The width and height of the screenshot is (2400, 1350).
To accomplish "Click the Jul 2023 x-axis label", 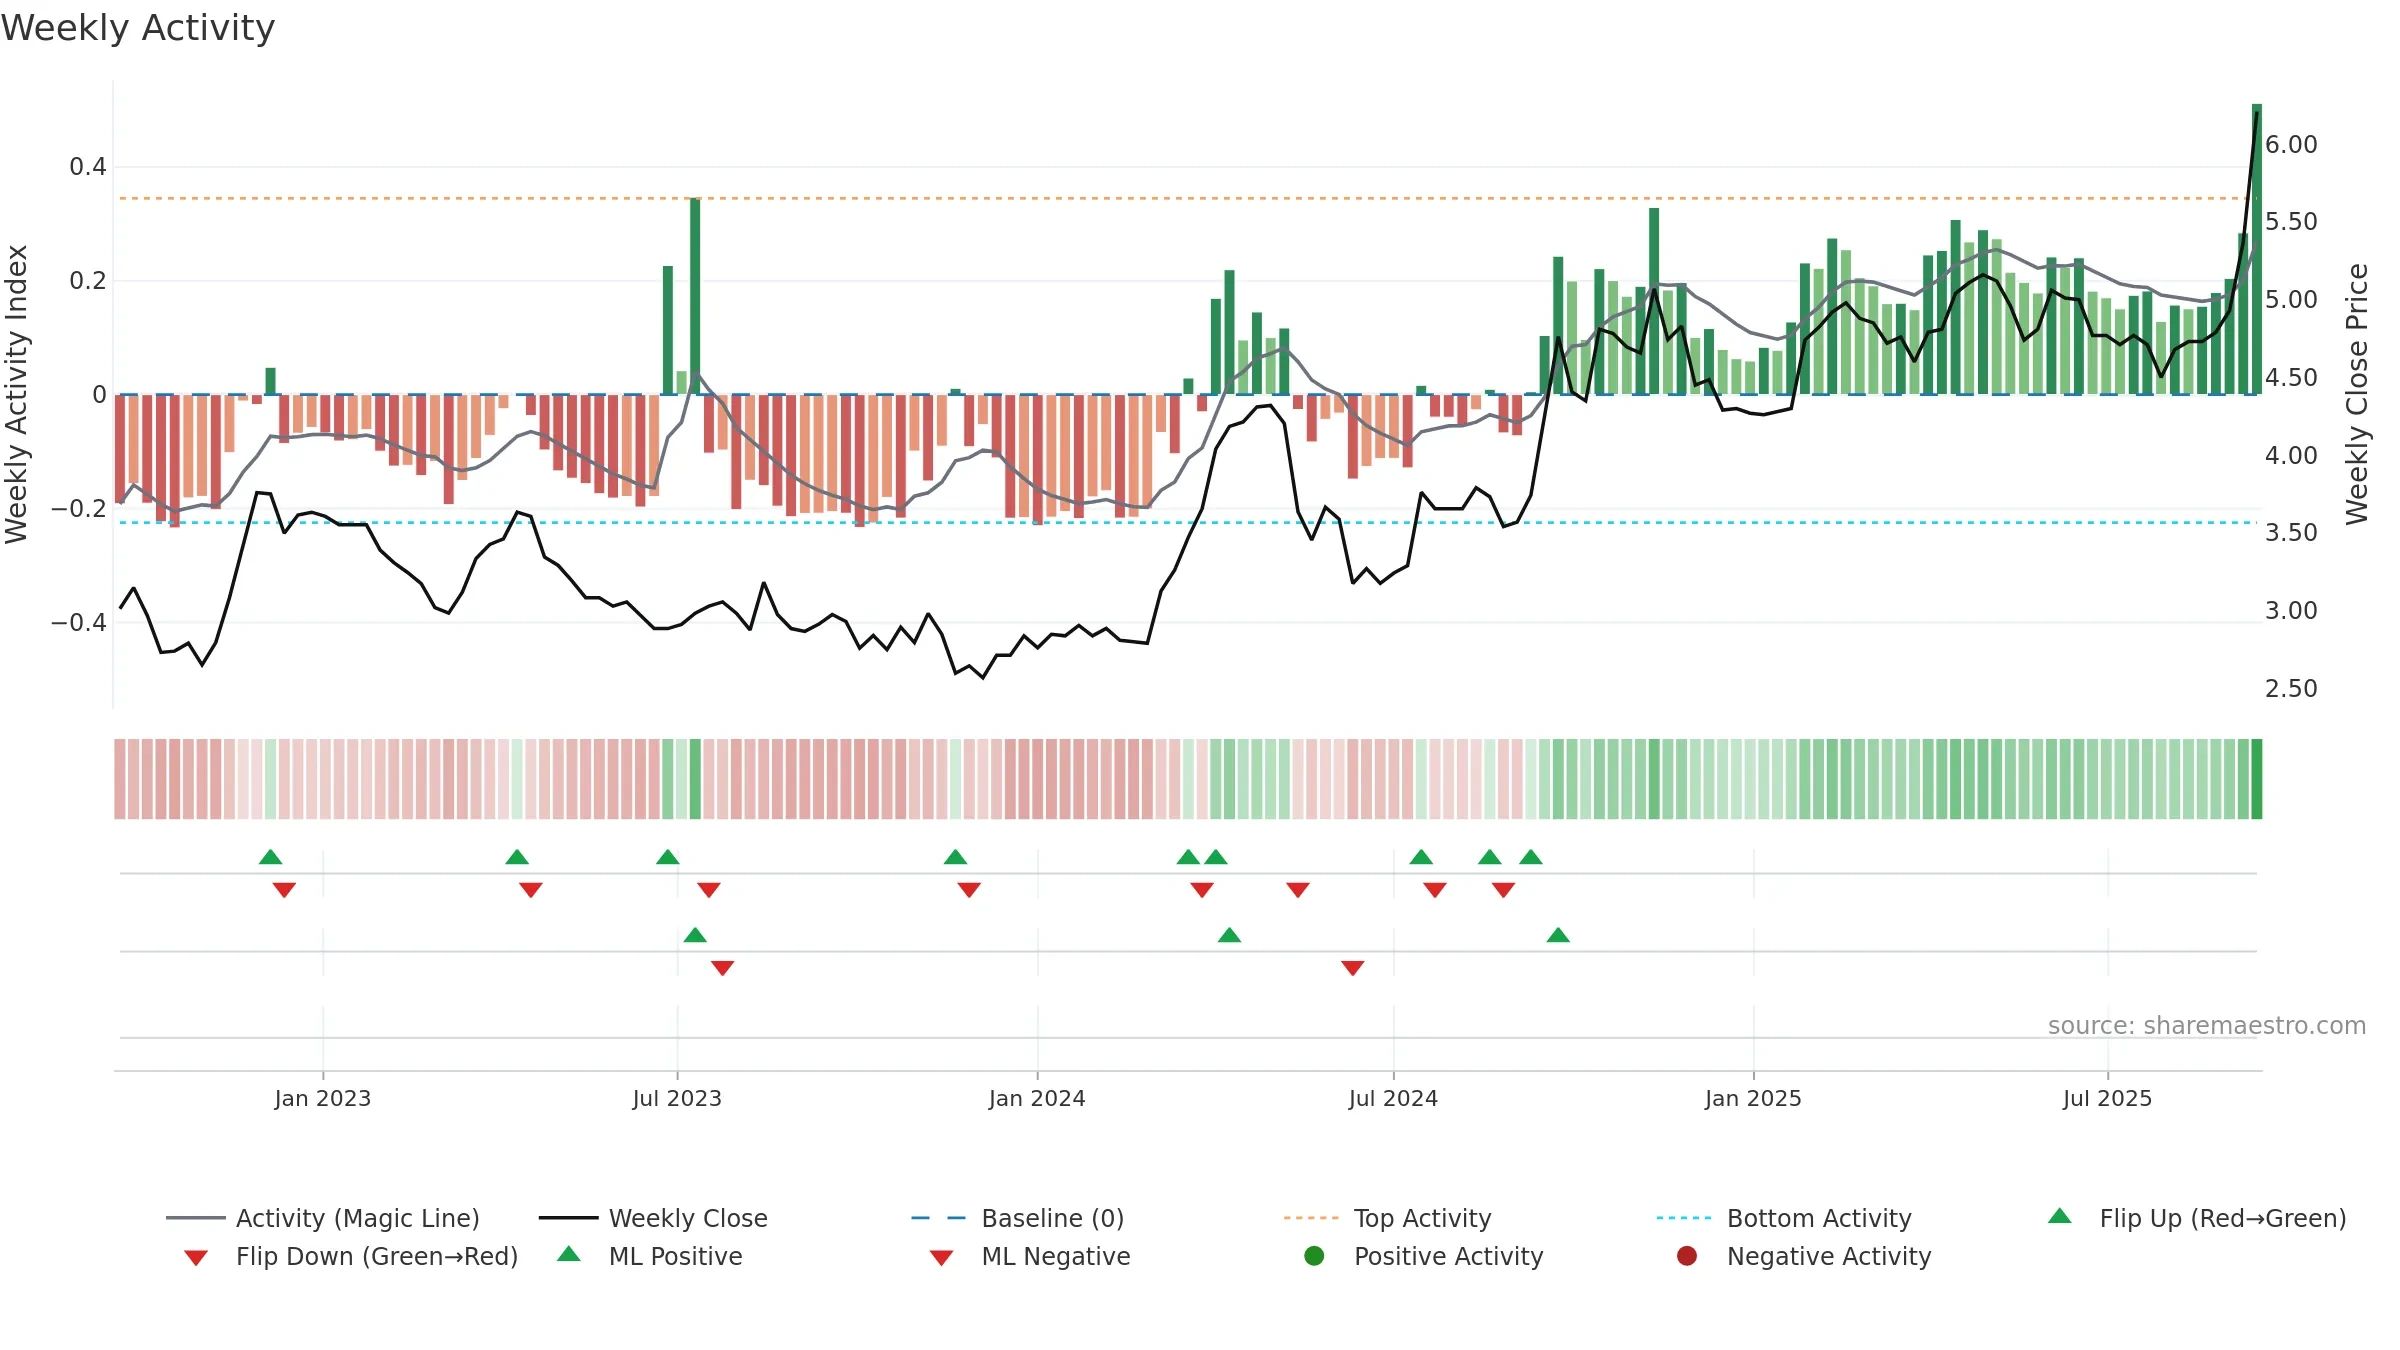I will 677,1098.
